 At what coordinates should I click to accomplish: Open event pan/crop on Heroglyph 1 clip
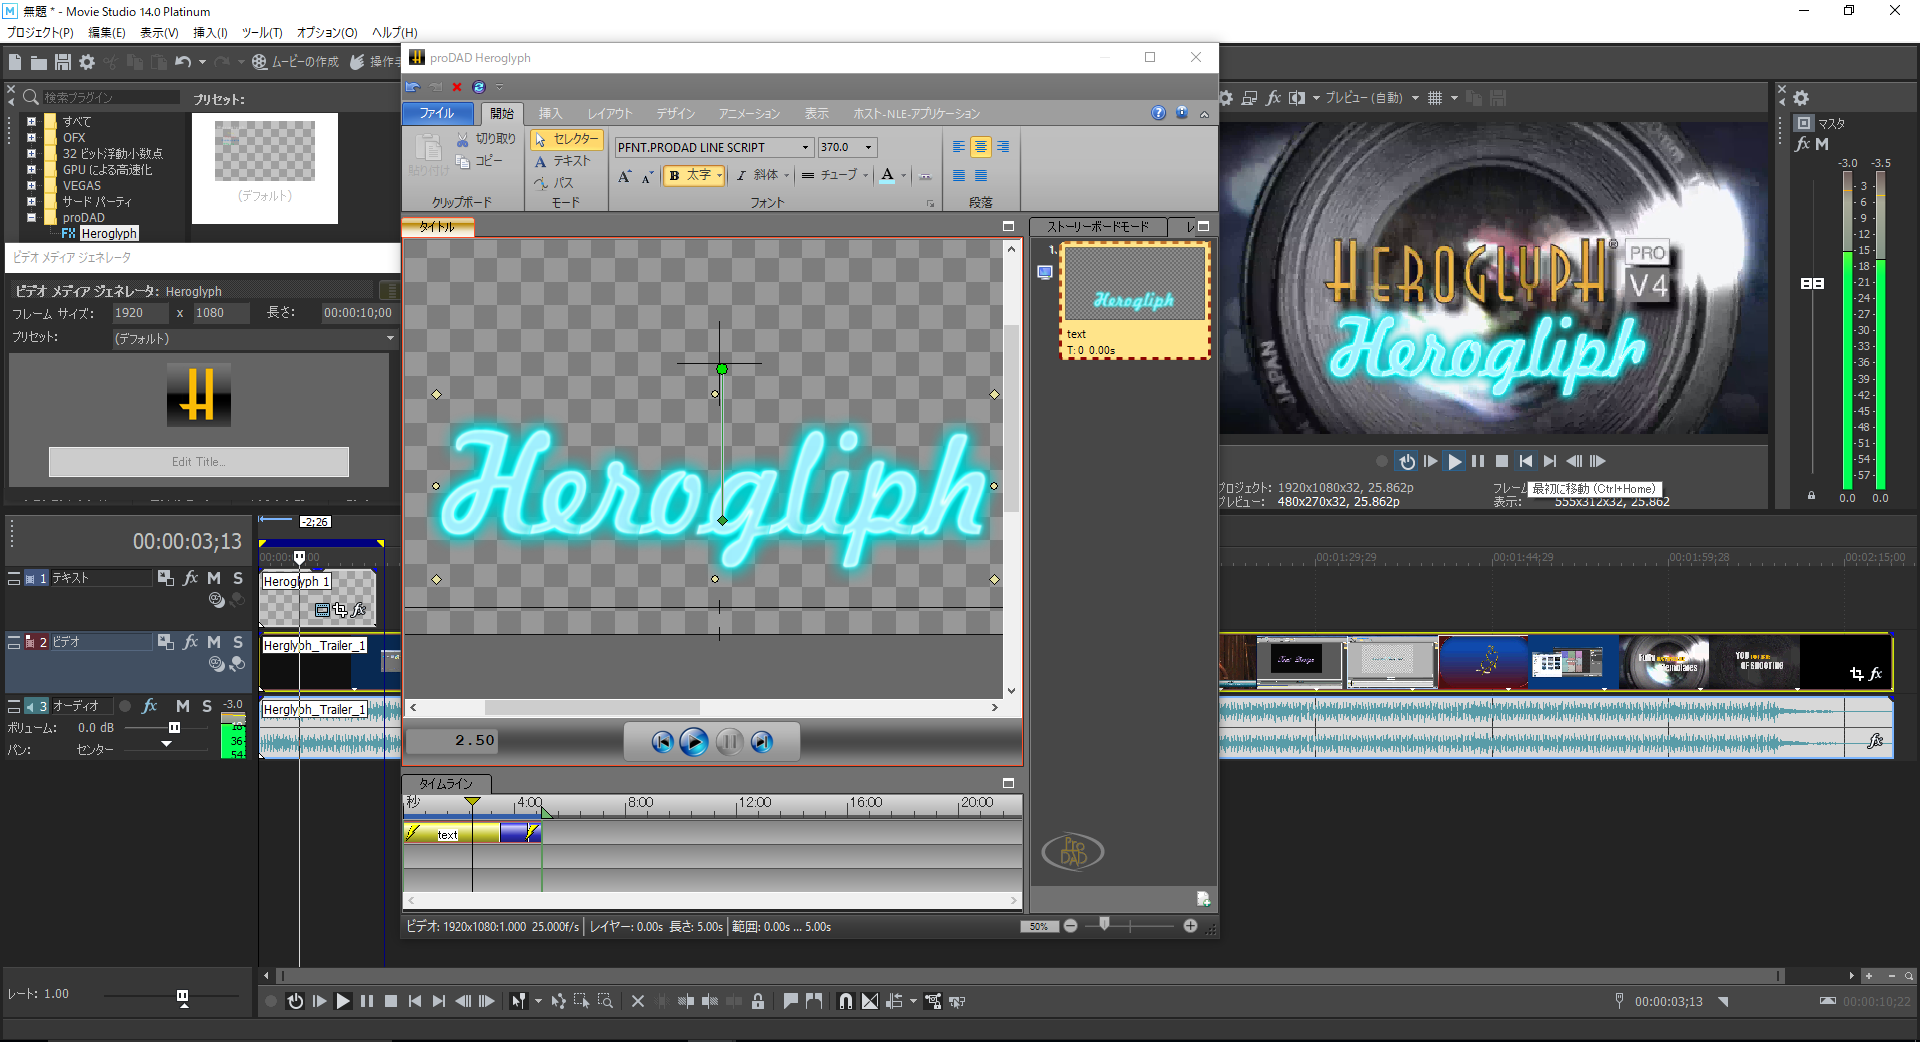(x=340, y=610)
